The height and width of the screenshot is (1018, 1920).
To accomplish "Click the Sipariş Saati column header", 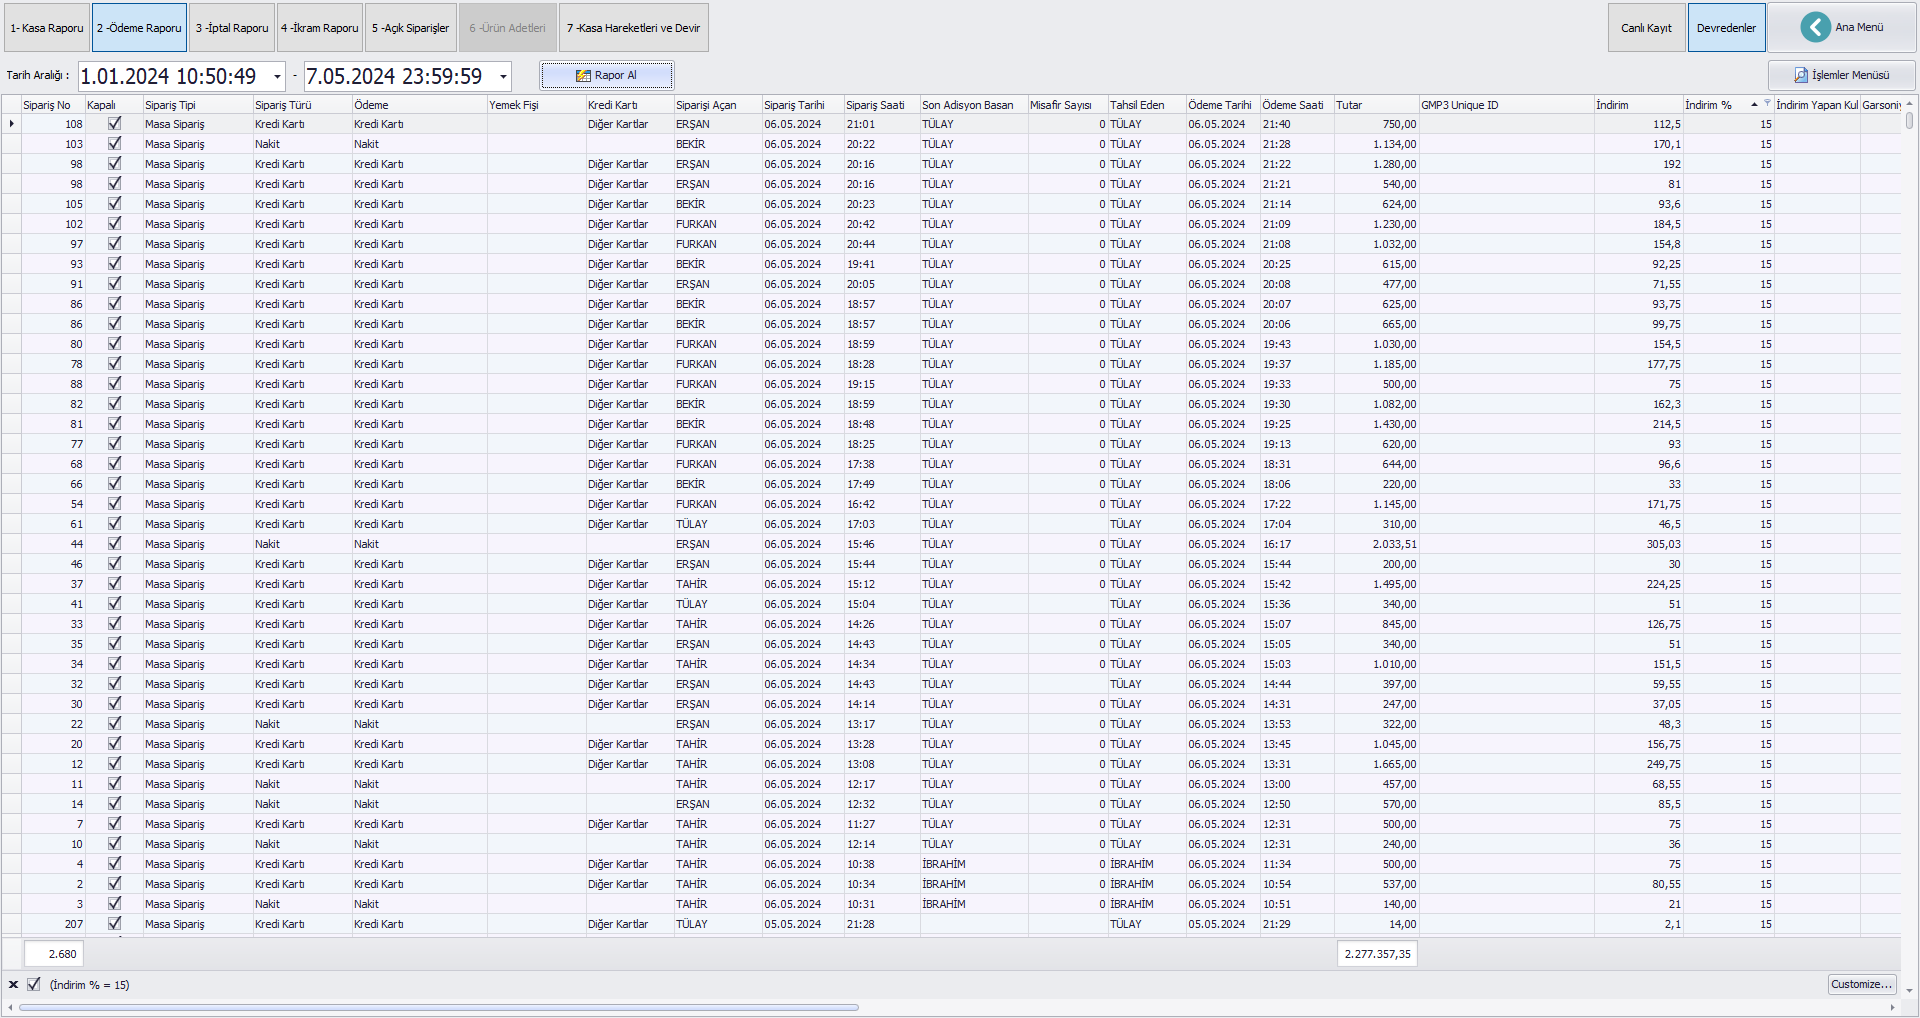I will (881, 105).
